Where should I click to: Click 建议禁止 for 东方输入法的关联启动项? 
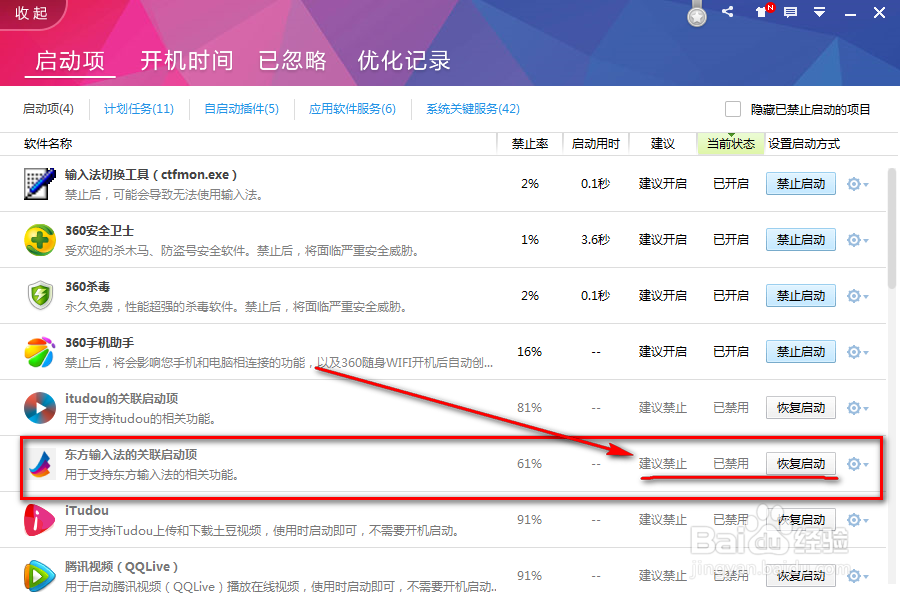point(663,463)
